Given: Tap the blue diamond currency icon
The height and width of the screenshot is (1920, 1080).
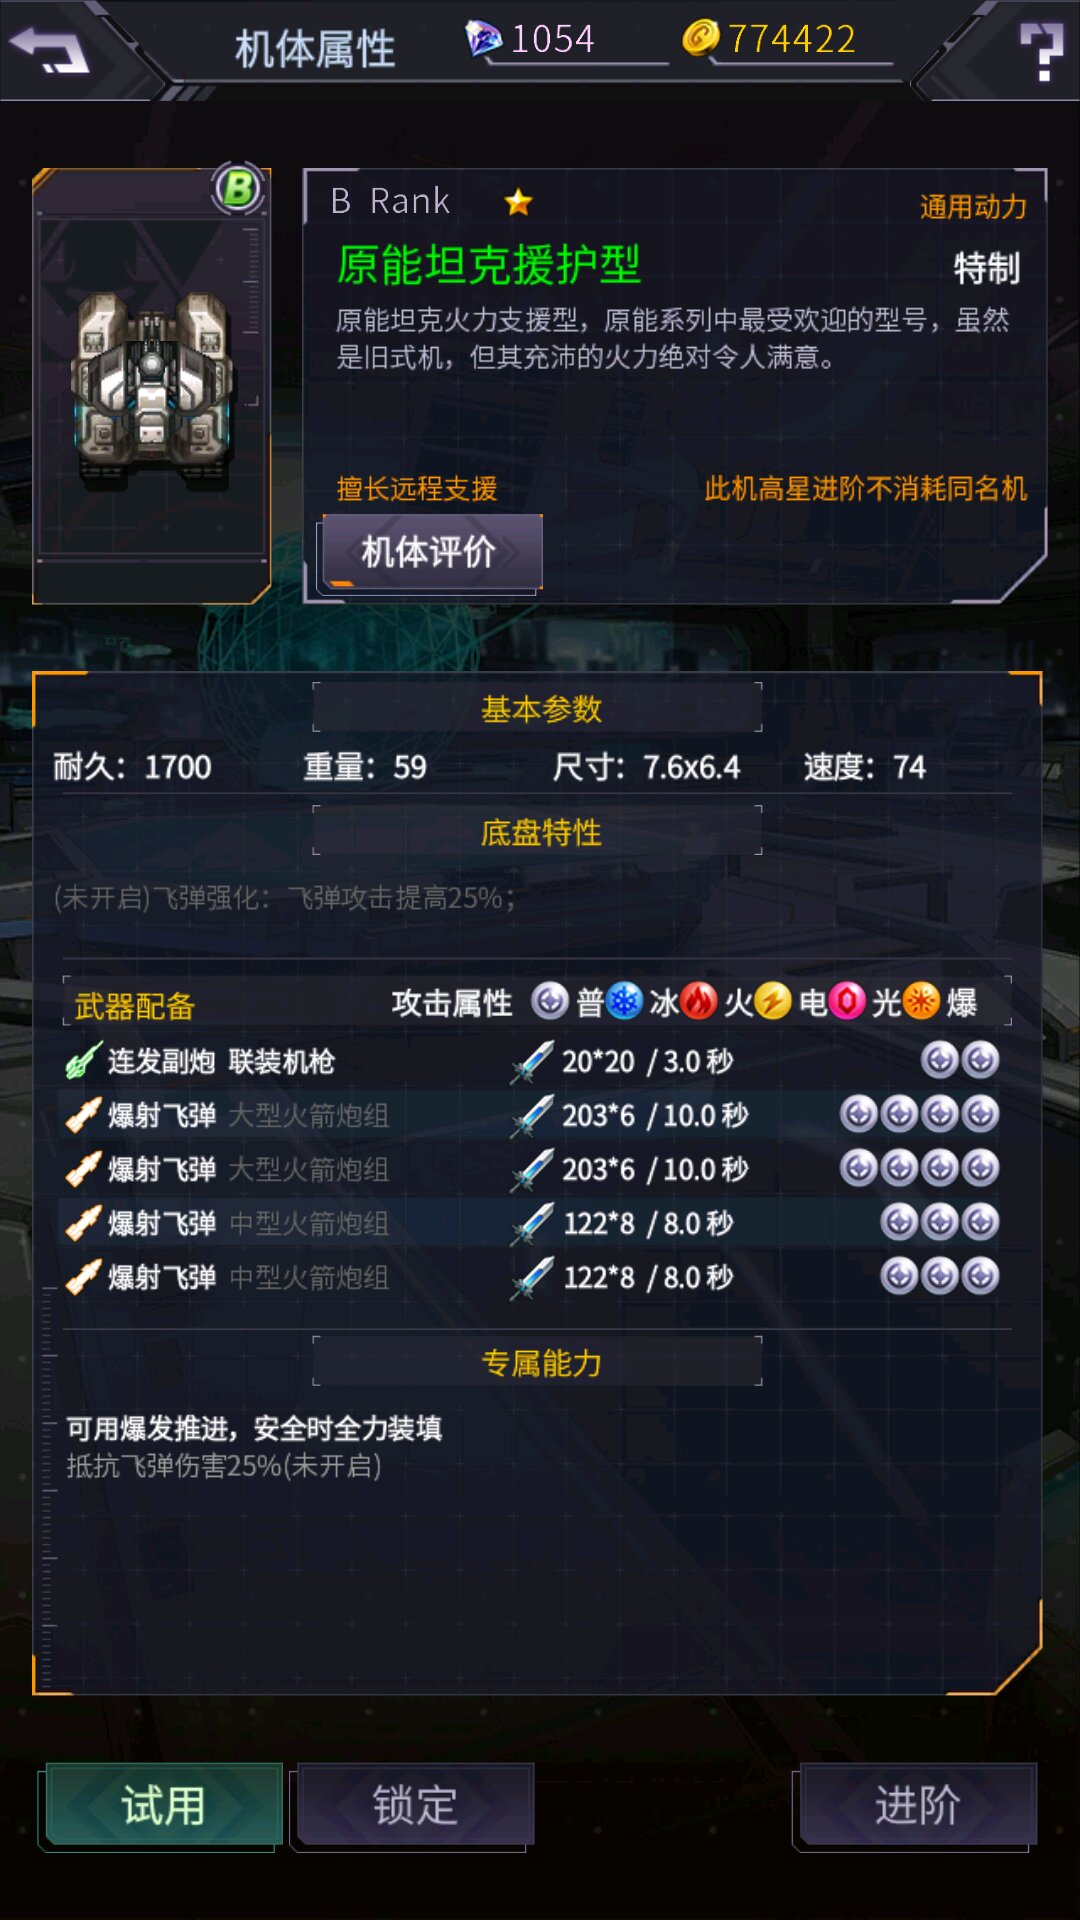Looking at the screenshot, I should click(484, 39).
